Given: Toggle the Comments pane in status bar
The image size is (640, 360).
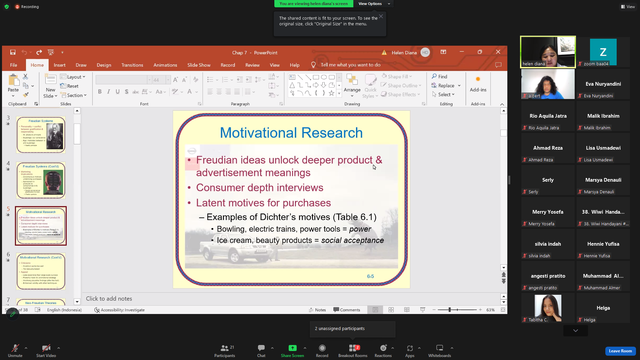Looking at the screenshot, I should (347, 310).
